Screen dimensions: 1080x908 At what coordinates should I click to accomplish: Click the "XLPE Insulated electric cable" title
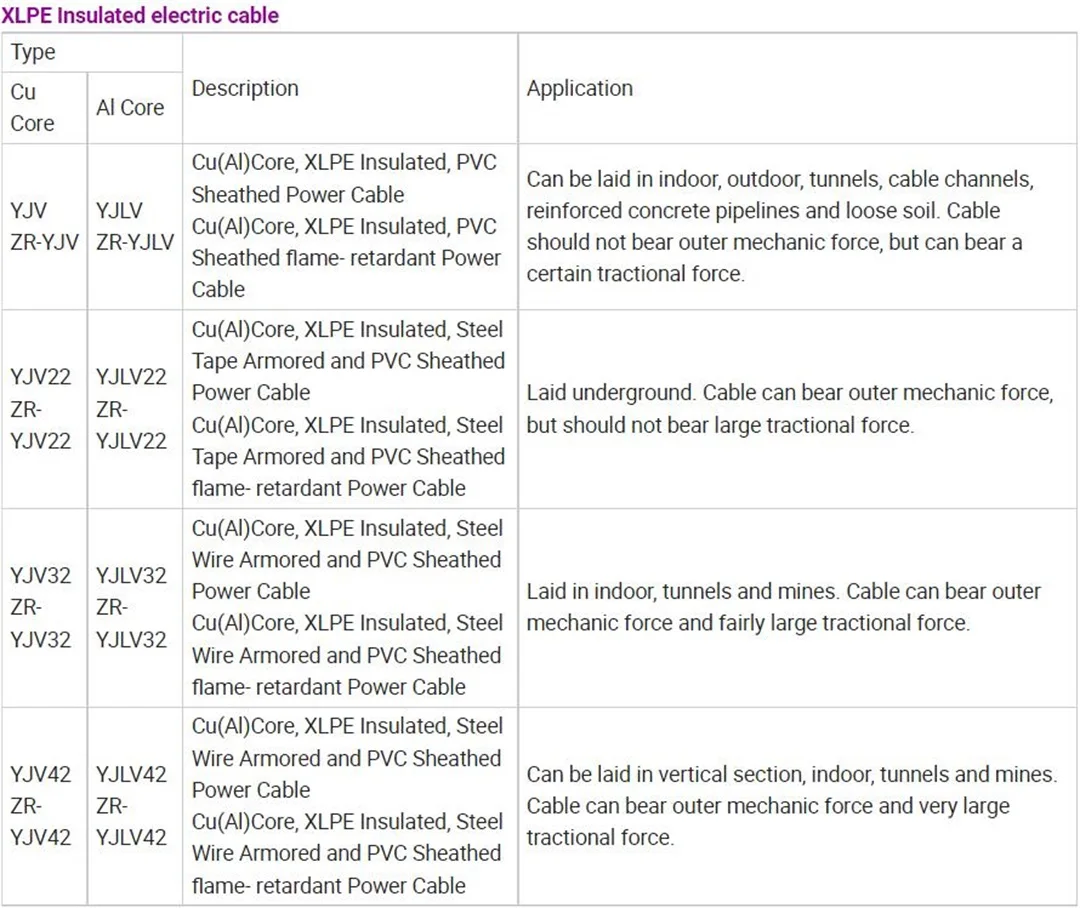coord(140,15)
